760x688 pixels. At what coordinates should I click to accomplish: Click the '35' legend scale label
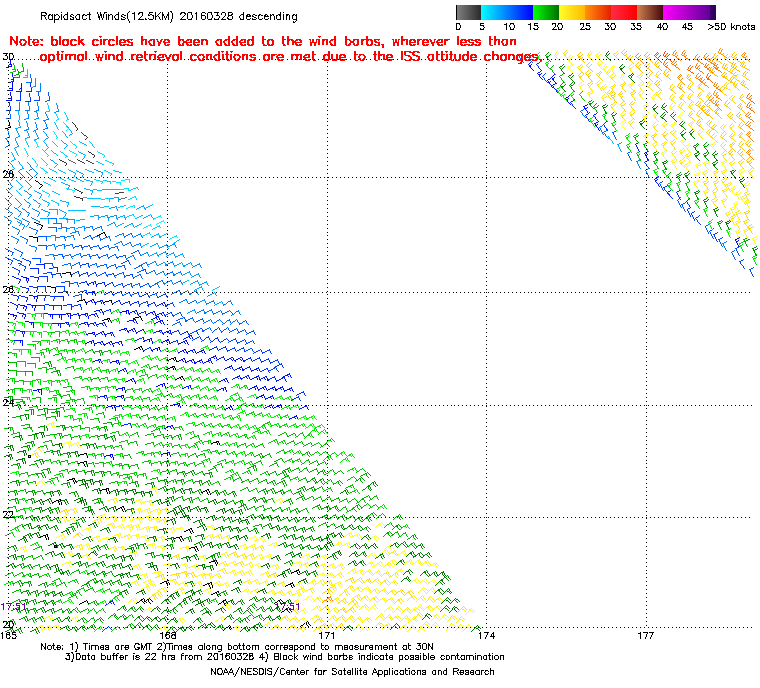pyautogui.click(x=636, y=27)
